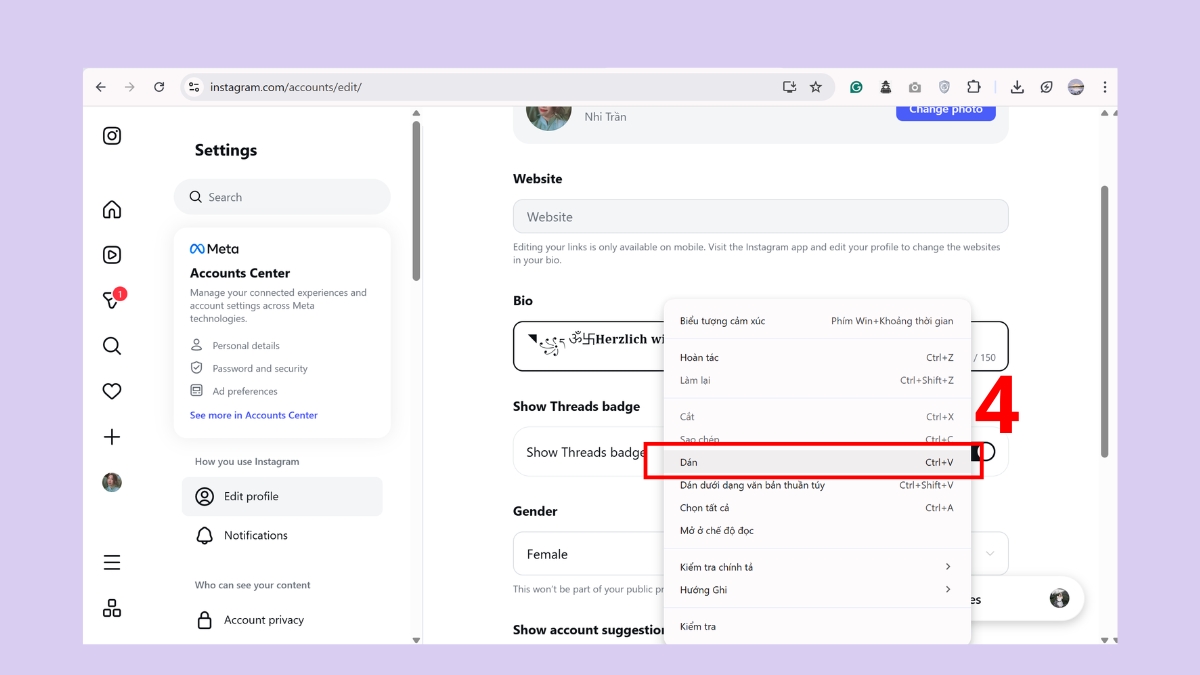Open the Home feed icon
1200x675 pixels.
point(111,209)
